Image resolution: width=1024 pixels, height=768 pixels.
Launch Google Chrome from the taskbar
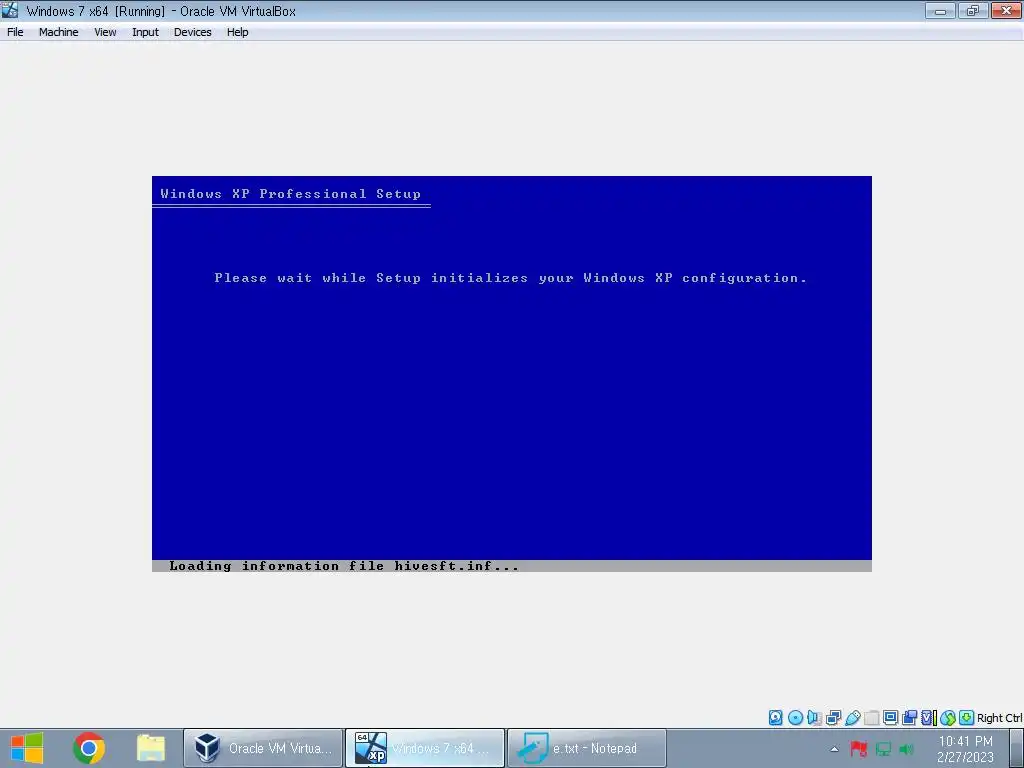tap(89, 748)
